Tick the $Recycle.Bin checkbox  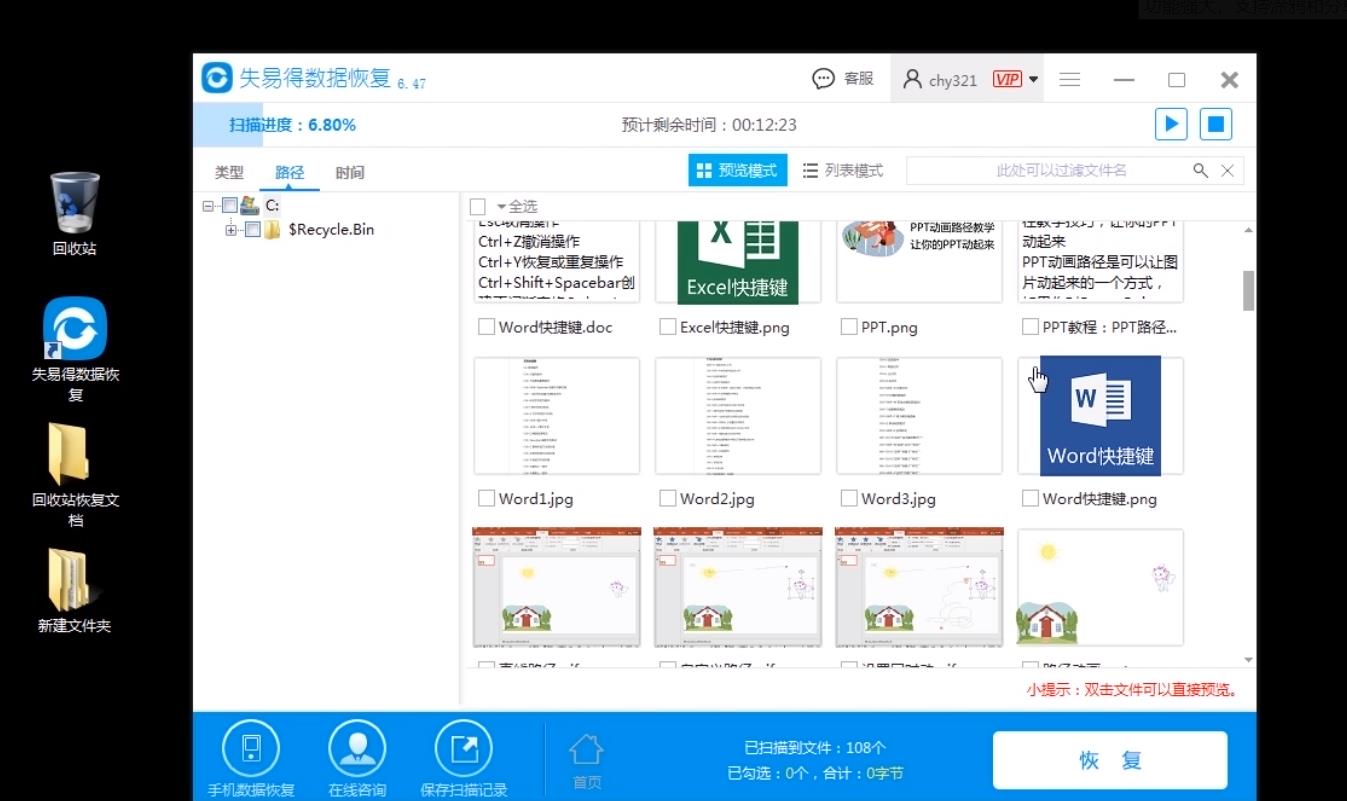[x=253, y=230]
